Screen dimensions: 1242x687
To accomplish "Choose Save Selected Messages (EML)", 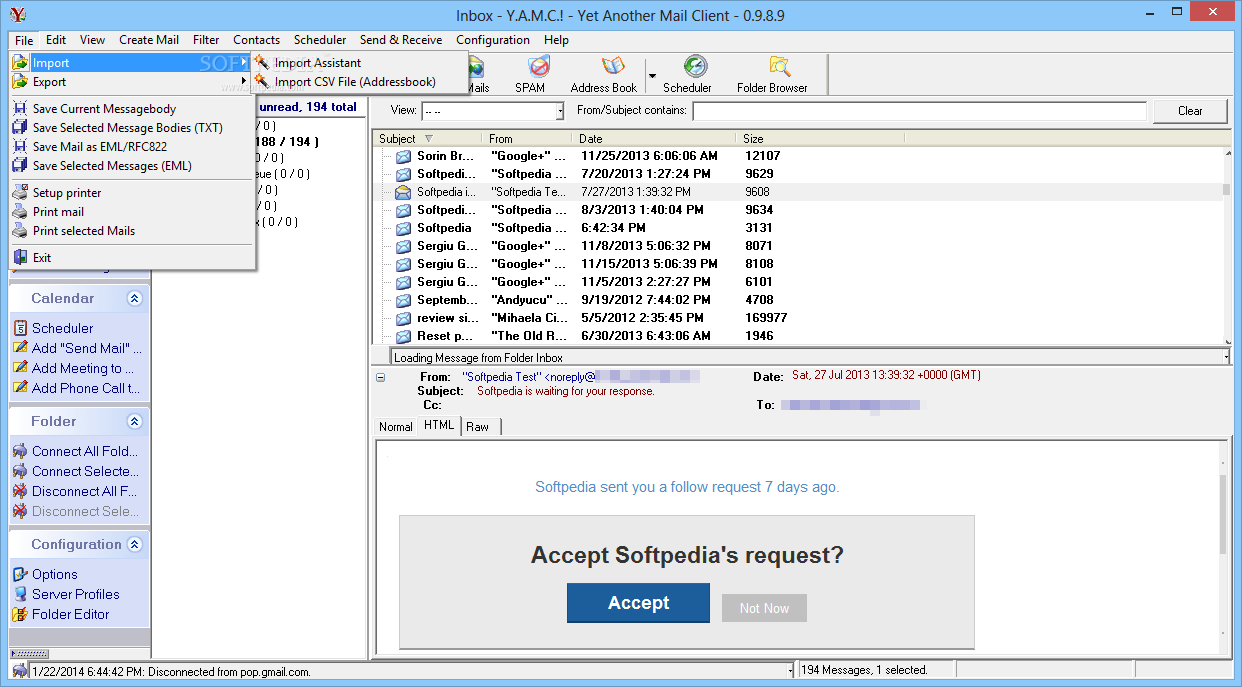I will (x=112, y=165).
